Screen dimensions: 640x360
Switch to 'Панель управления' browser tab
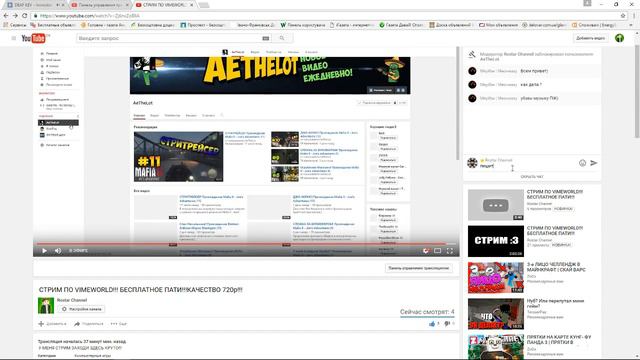click(x=100, y=5)
